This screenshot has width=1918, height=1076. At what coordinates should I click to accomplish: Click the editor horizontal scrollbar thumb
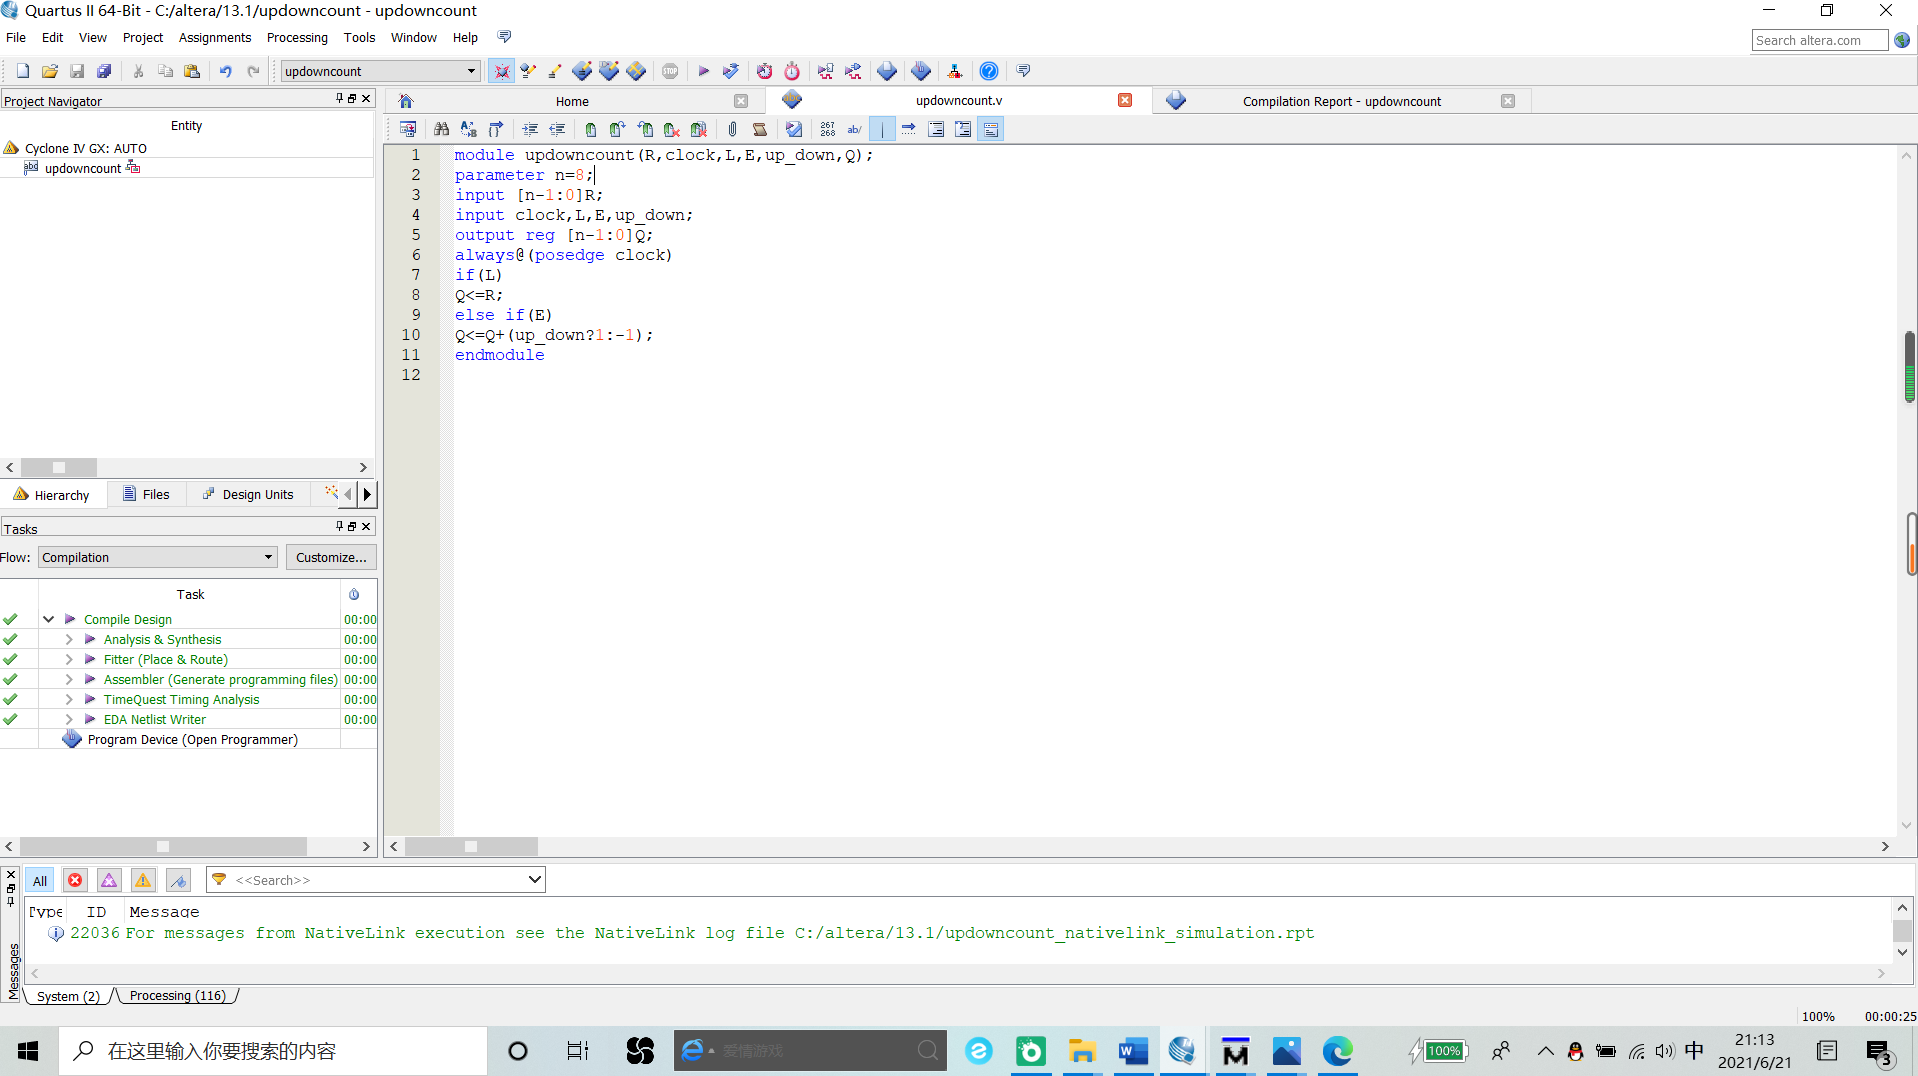tap(470, 846)
